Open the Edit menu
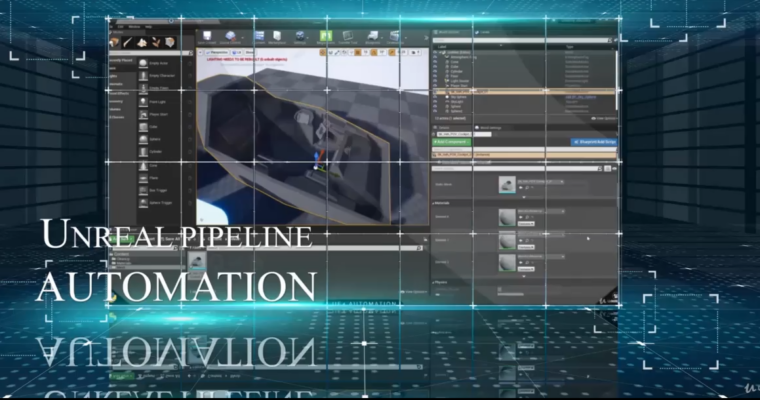Image resolution: width=760 pixels, height=400 pixels. coord(121,27)
